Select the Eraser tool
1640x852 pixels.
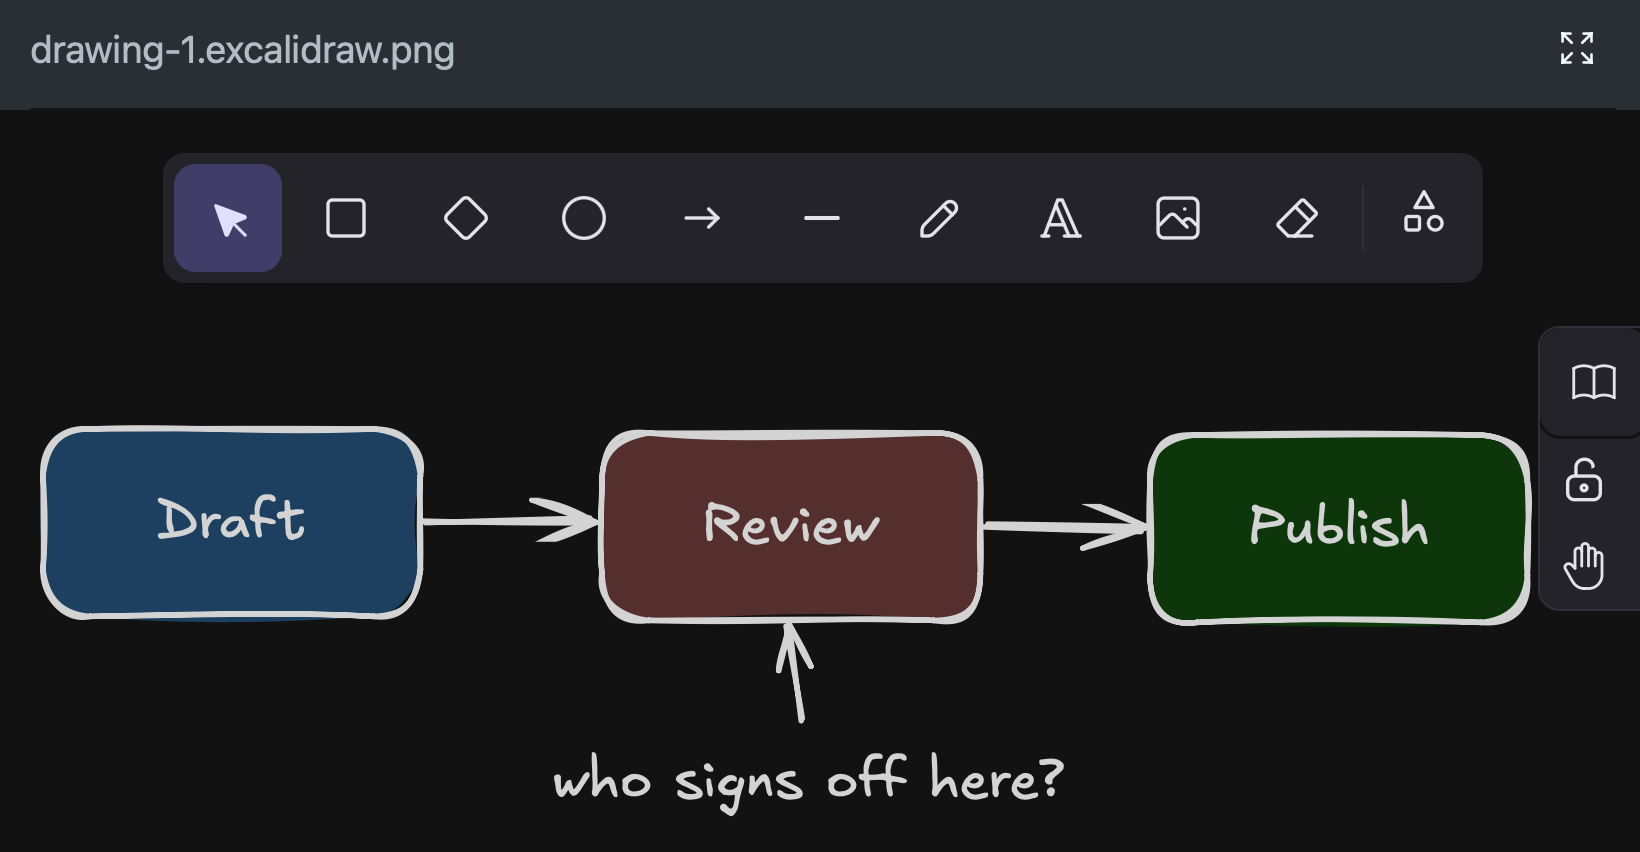pyautogui.click(x=1297, y=218)
